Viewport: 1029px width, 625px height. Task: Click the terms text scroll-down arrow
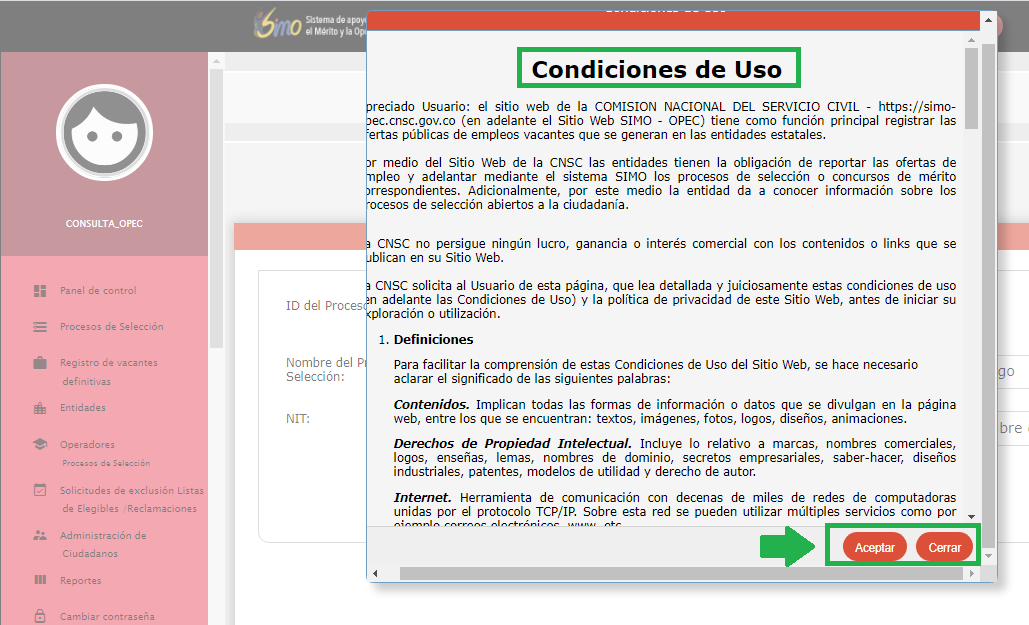(971, 516)
